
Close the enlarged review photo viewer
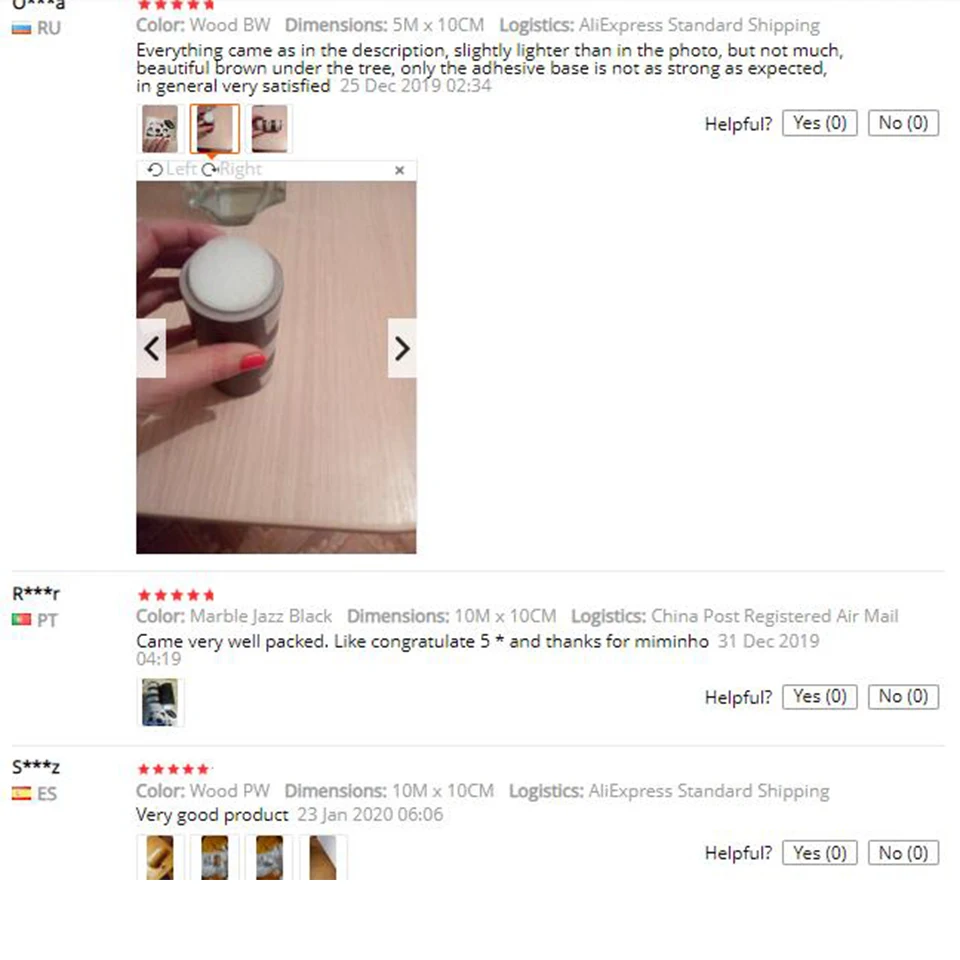click(x=399, y=170)
